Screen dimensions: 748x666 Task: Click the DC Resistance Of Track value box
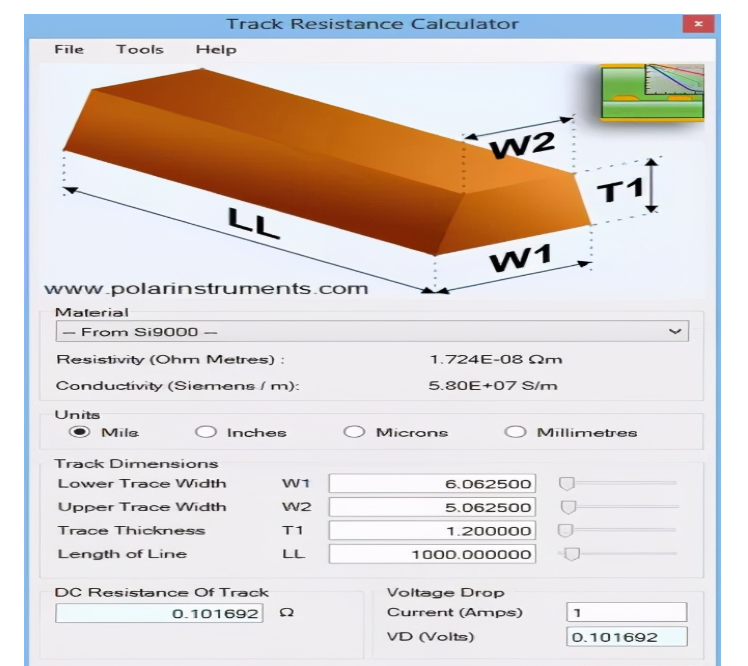tap(162, 612)
